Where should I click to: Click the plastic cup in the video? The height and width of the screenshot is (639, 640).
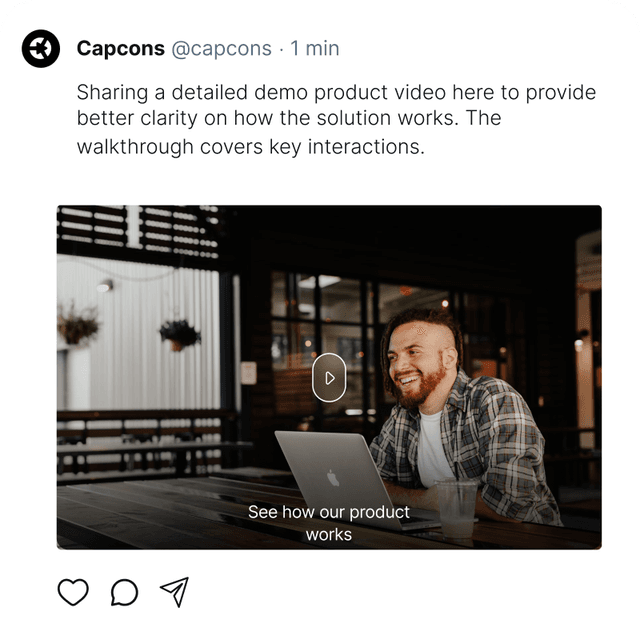tap(457, 507)
